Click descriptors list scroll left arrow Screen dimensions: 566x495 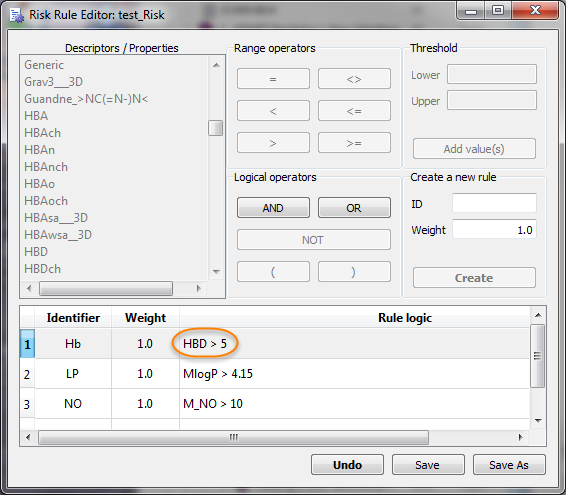pyautogui.click(x=29, y=288)
